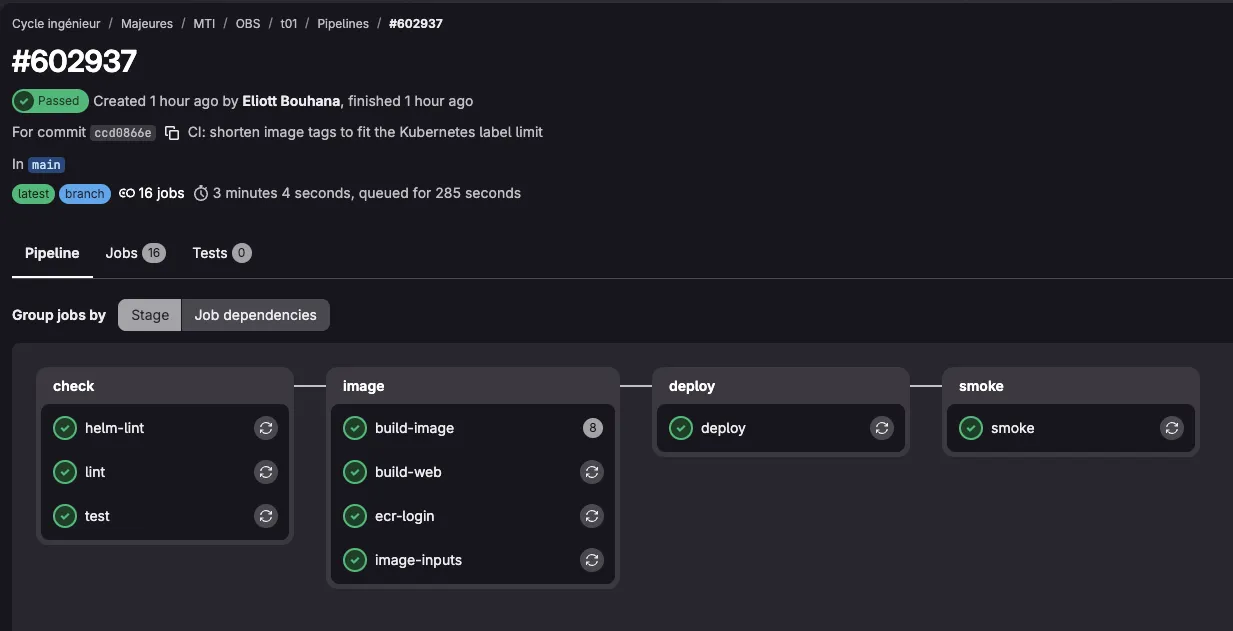
Task: Click helm-lint passed status icon
Action: pos(65,428)
